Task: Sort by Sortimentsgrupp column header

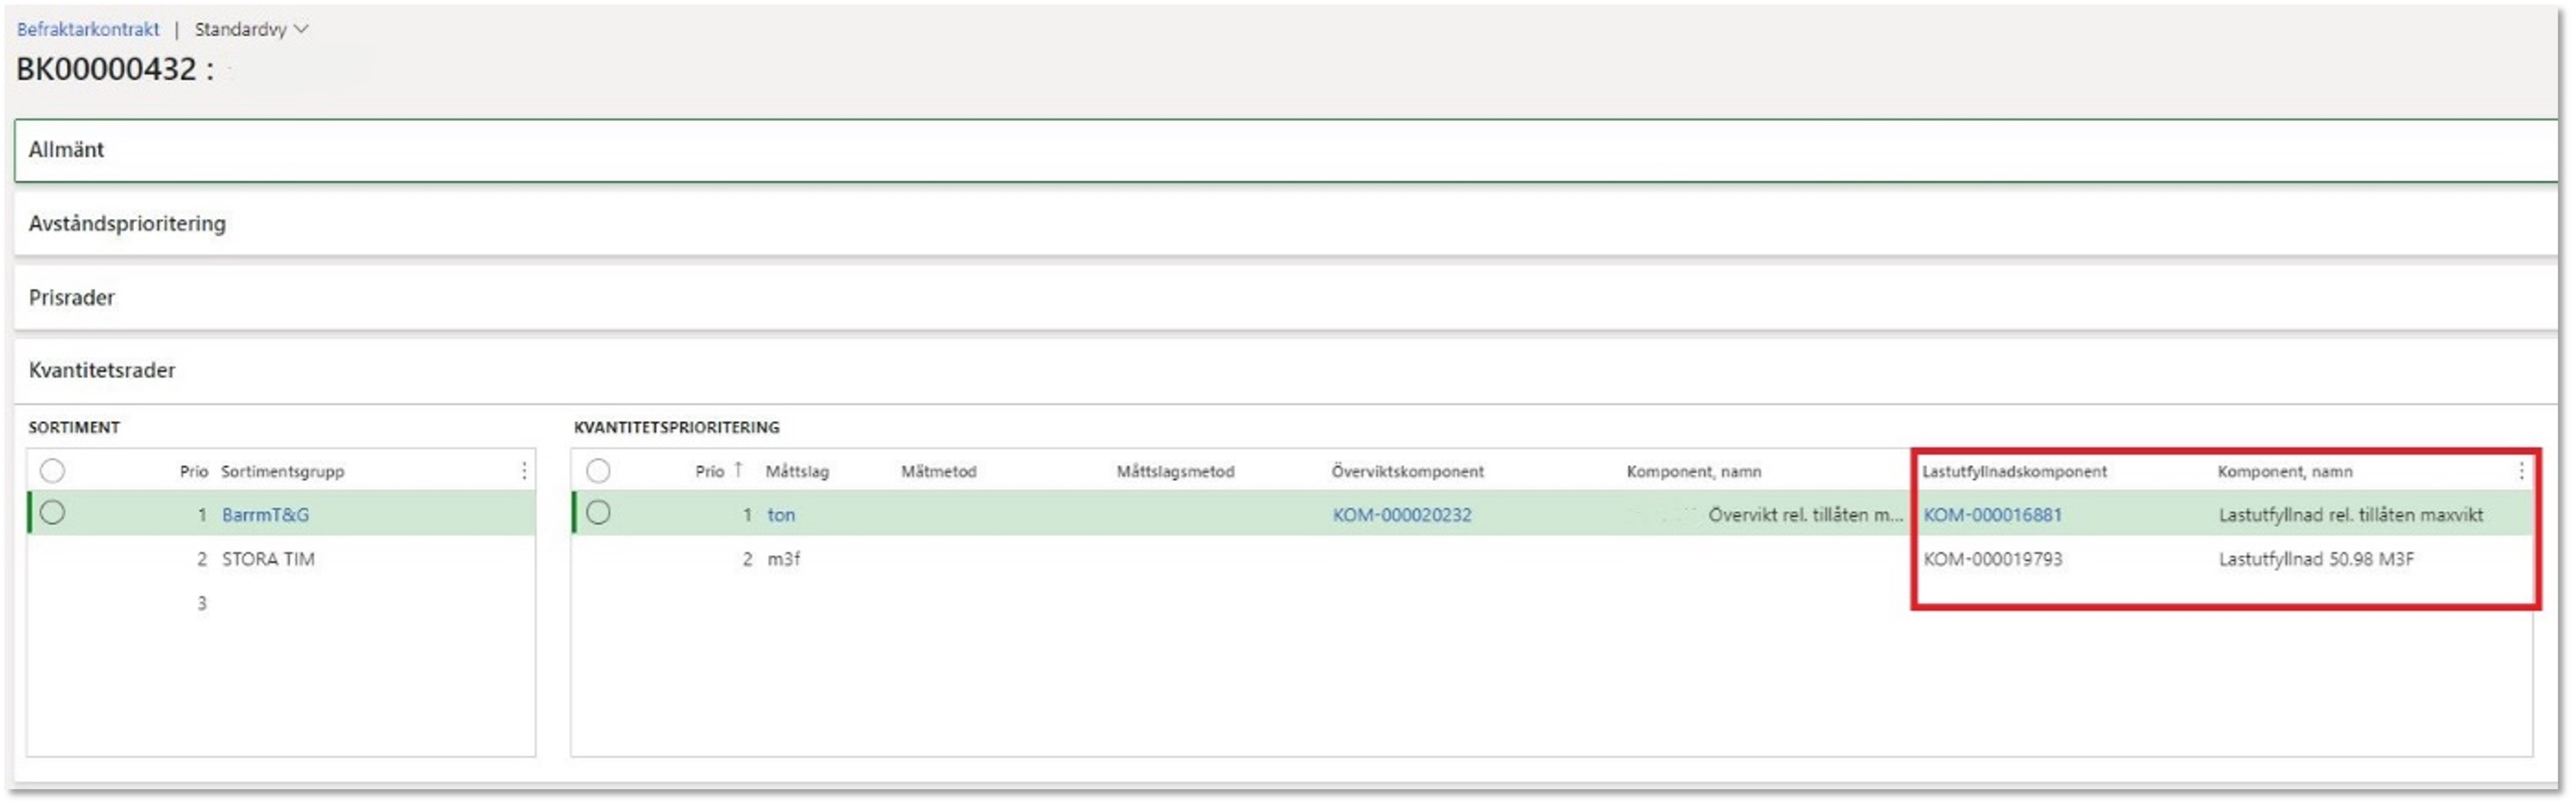Action: tap(282, 471)
